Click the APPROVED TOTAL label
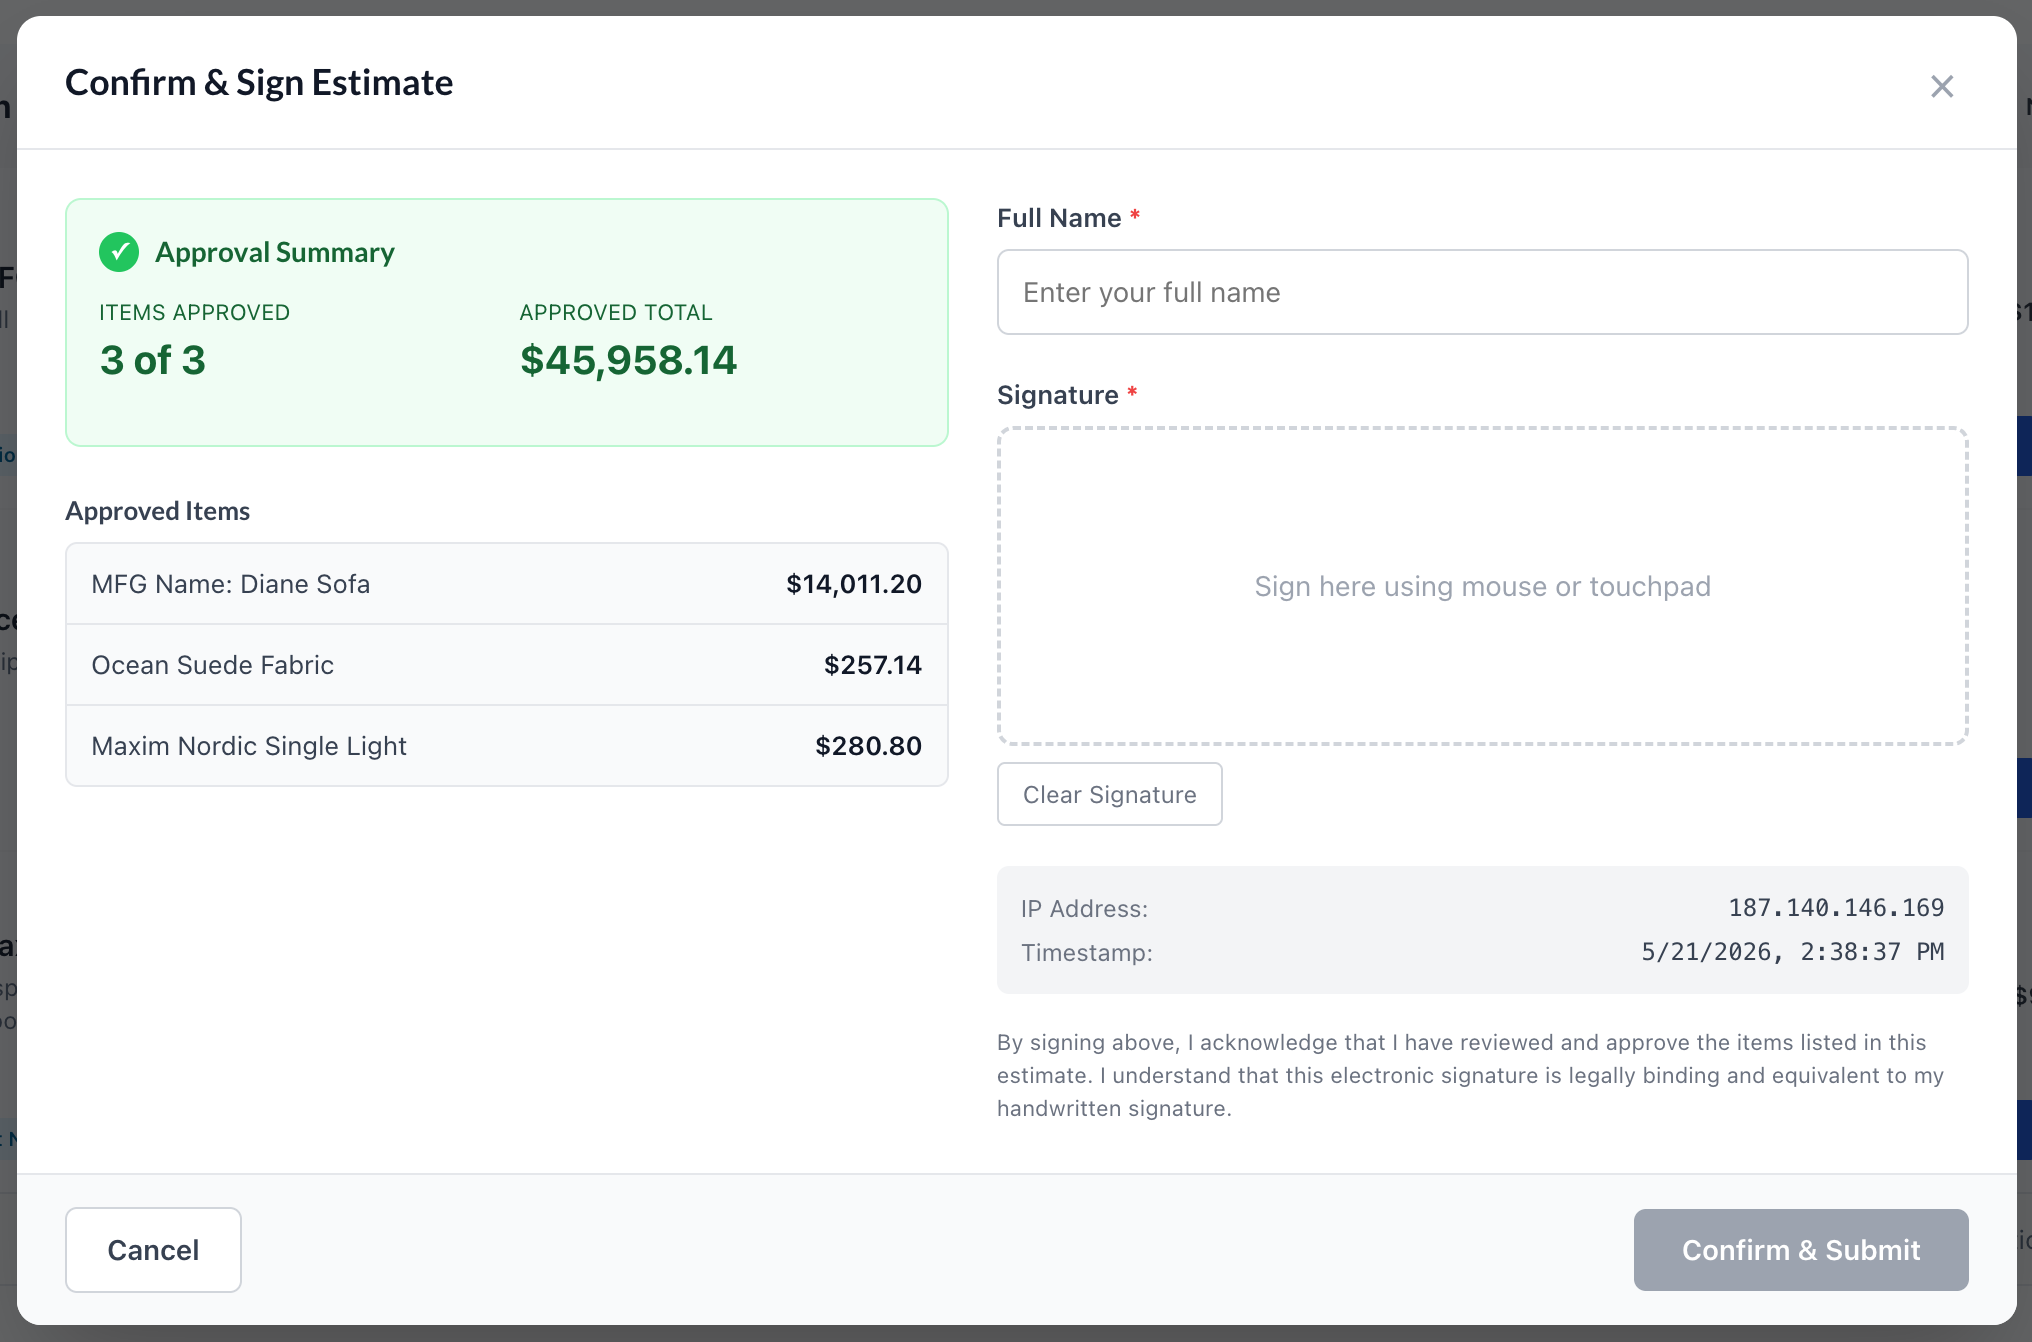This screenshot has height=1342, width=2032. (616, 312)
